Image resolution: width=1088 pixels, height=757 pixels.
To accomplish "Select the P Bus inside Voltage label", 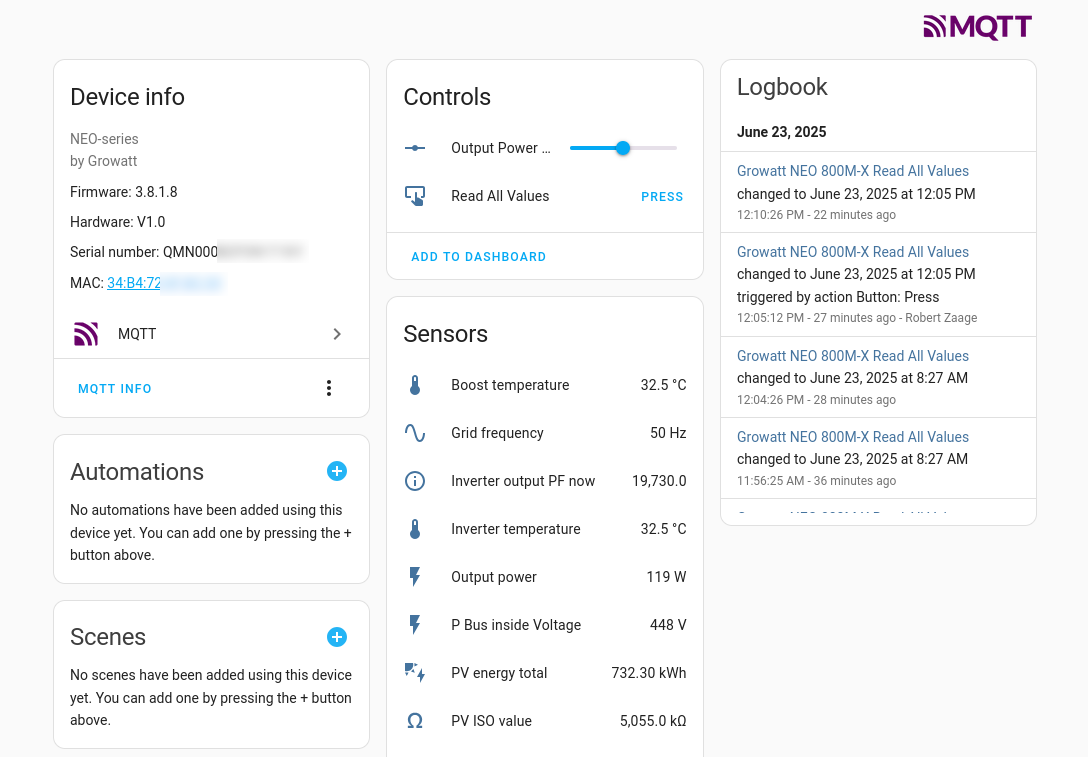I will coord(516,624).
